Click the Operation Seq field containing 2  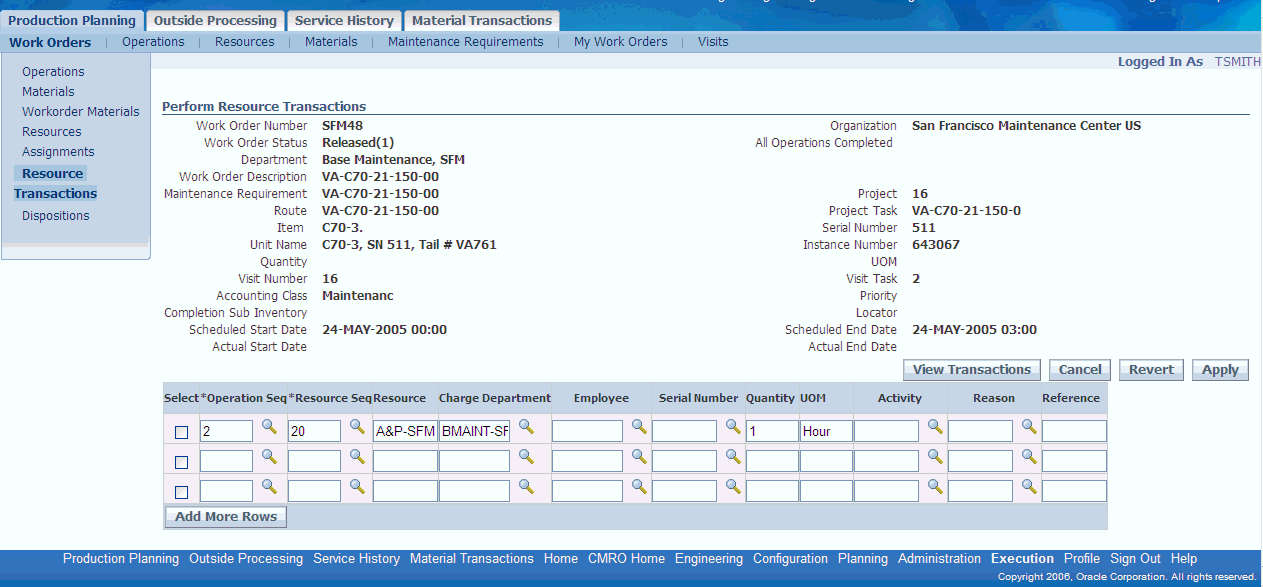tap(226, 431)
